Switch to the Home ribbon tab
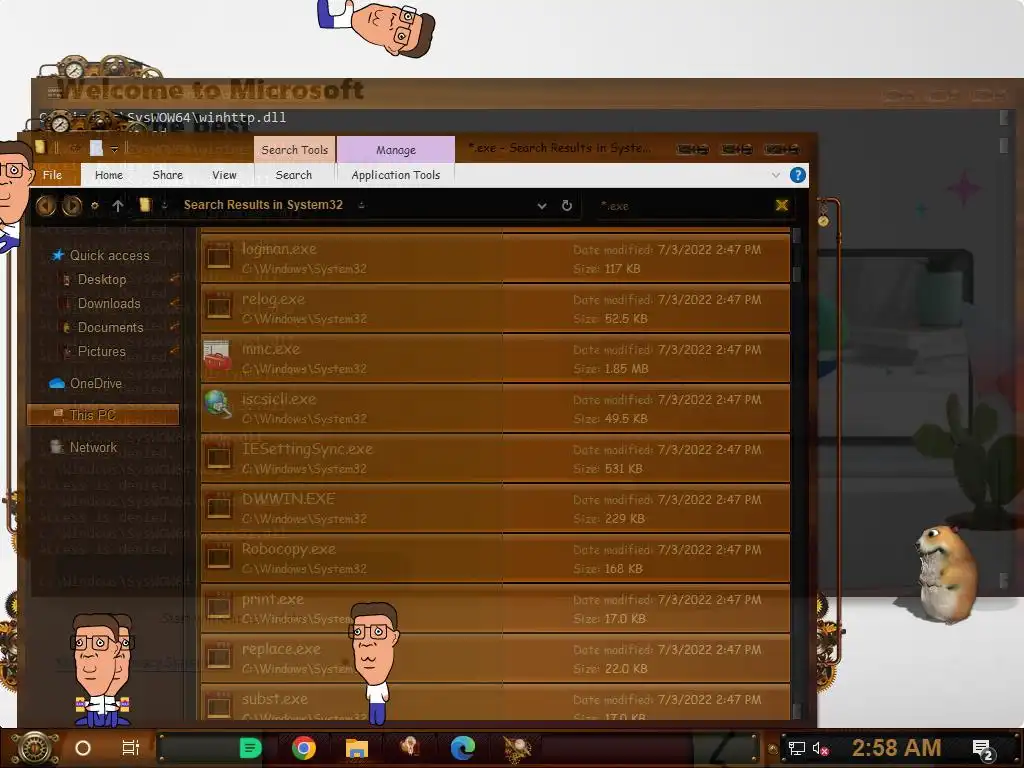 [108, 175]
